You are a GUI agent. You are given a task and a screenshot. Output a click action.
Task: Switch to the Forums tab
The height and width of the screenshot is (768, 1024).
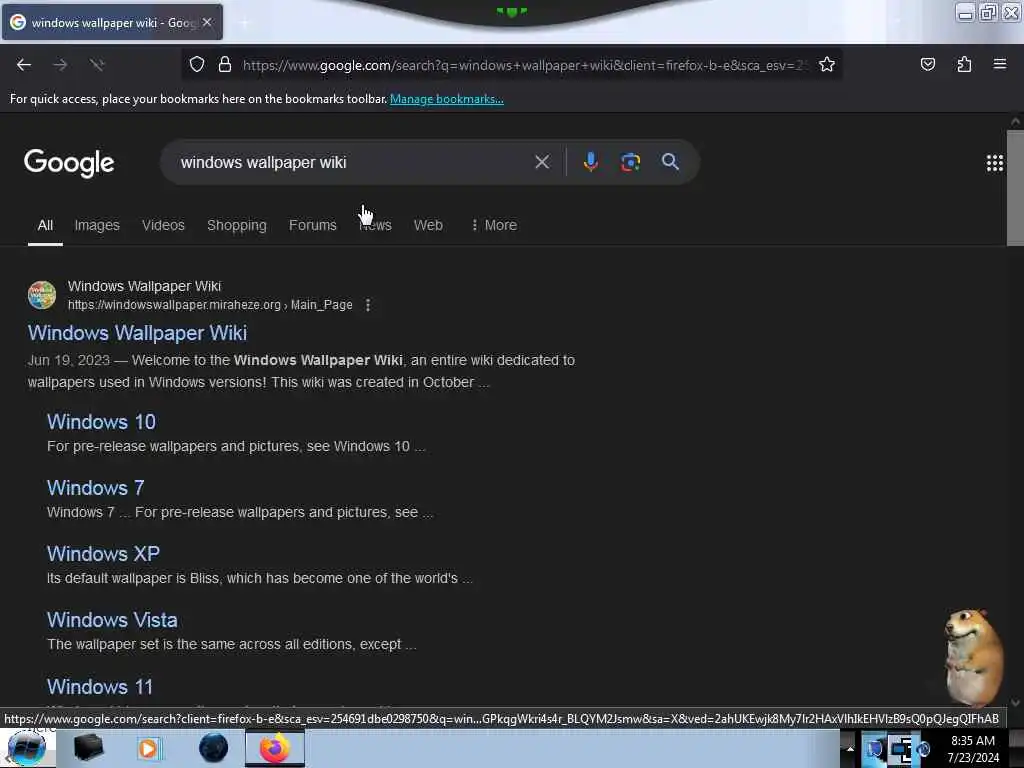[x=312, y=225]
